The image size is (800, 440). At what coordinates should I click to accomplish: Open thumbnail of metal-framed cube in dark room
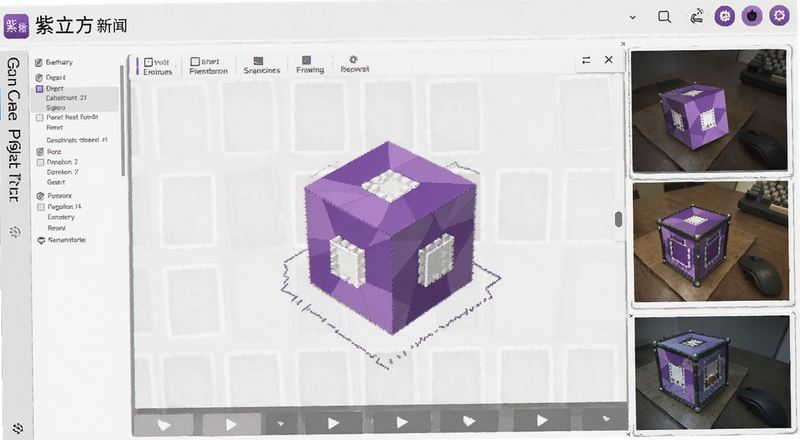[x=712, y=372]
